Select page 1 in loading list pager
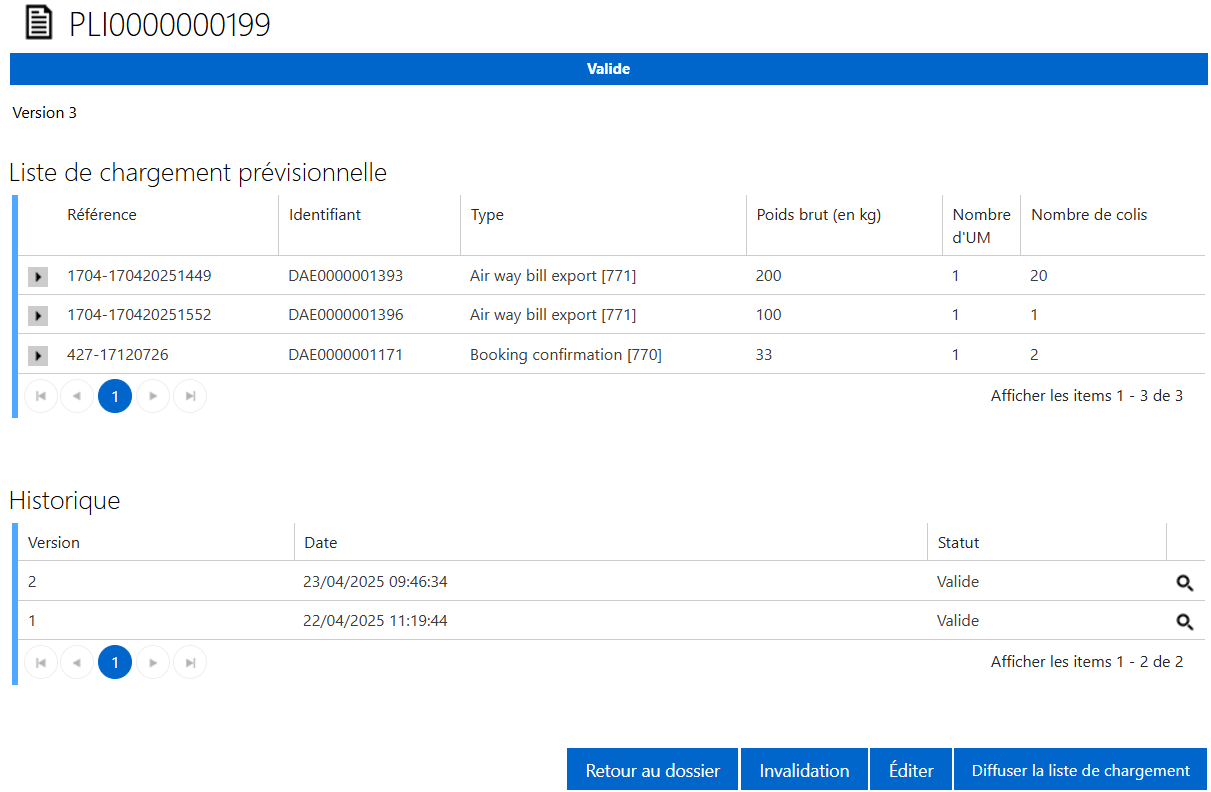Screen dimensions: 1211x792 point(115,397)
